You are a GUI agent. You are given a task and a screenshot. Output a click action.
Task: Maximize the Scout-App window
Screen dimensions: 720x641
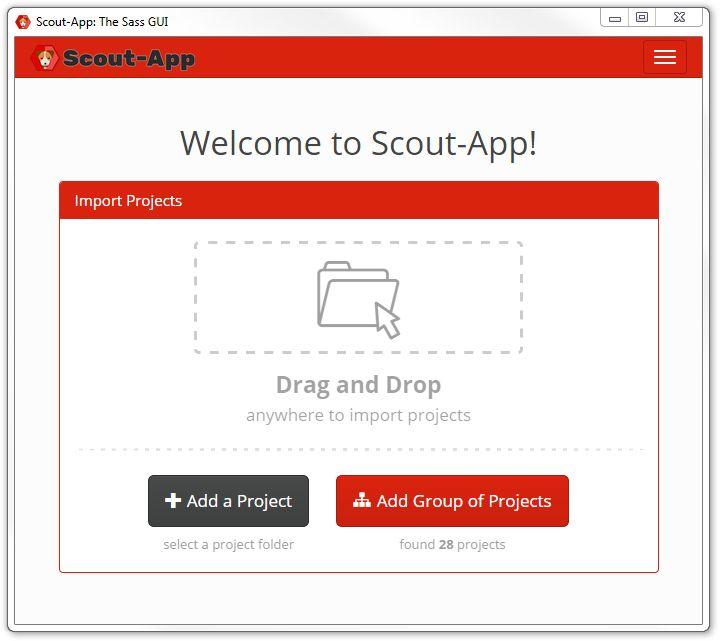(x=641, y=17)
